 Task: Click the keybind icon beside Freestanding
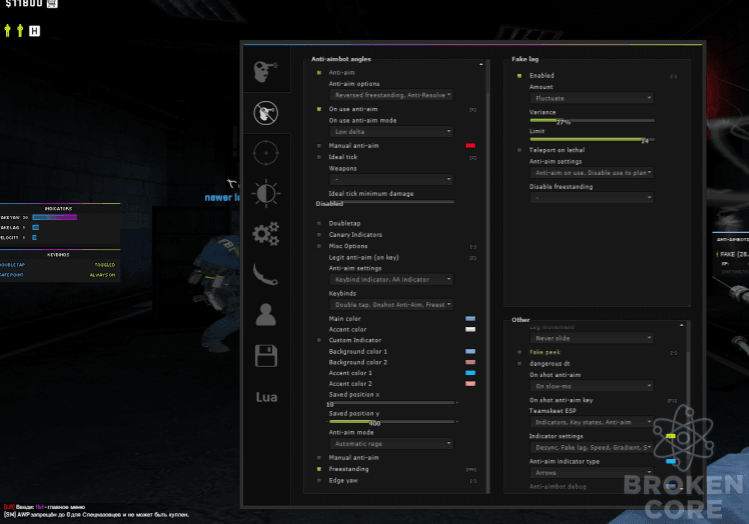click(471, 470)
